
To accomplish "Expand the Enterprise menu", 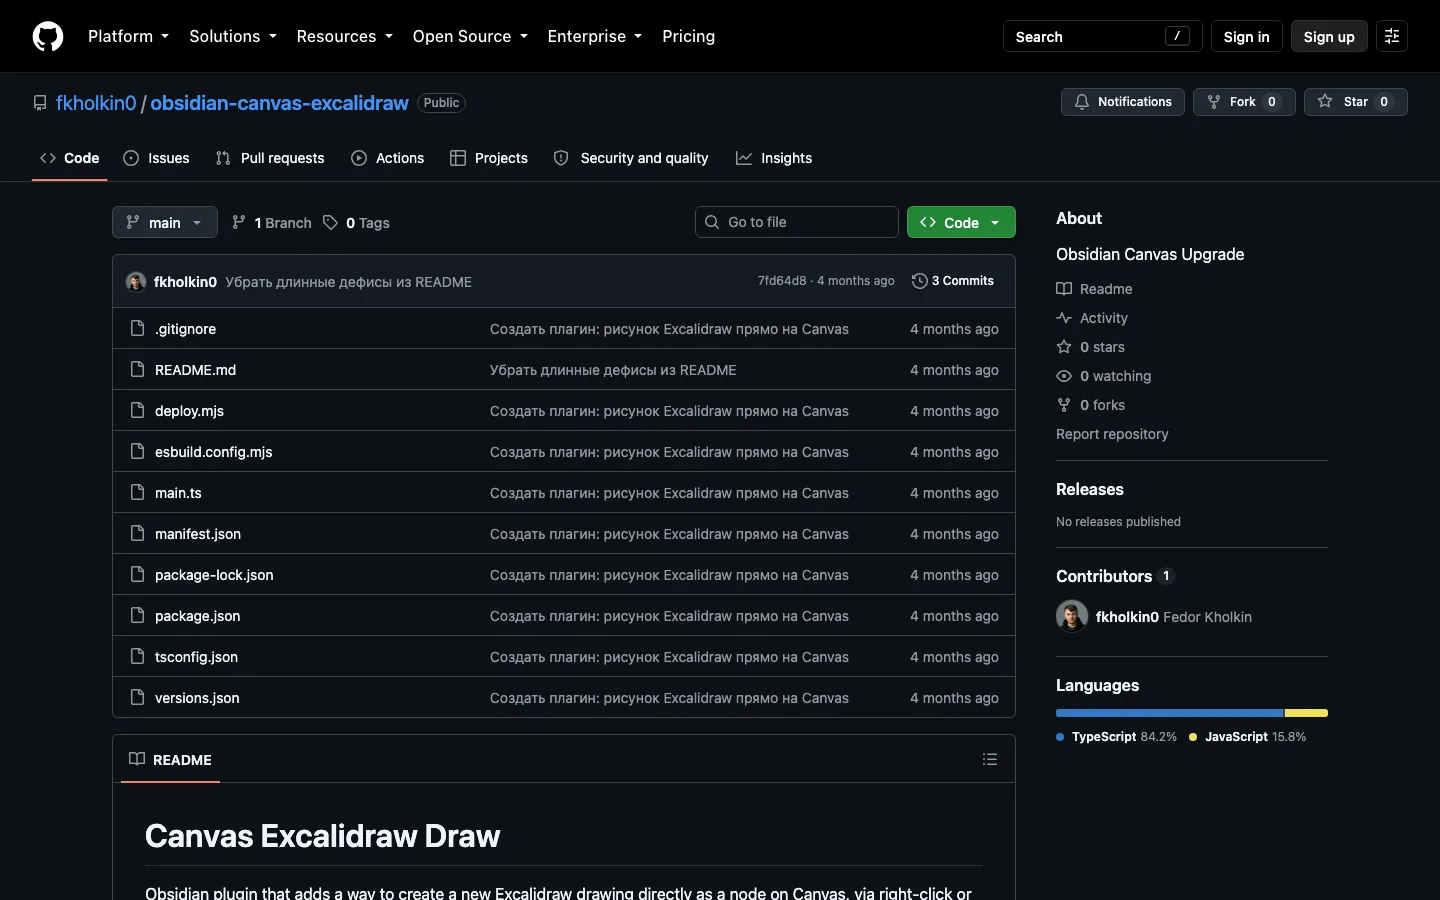I will [595, 36].
